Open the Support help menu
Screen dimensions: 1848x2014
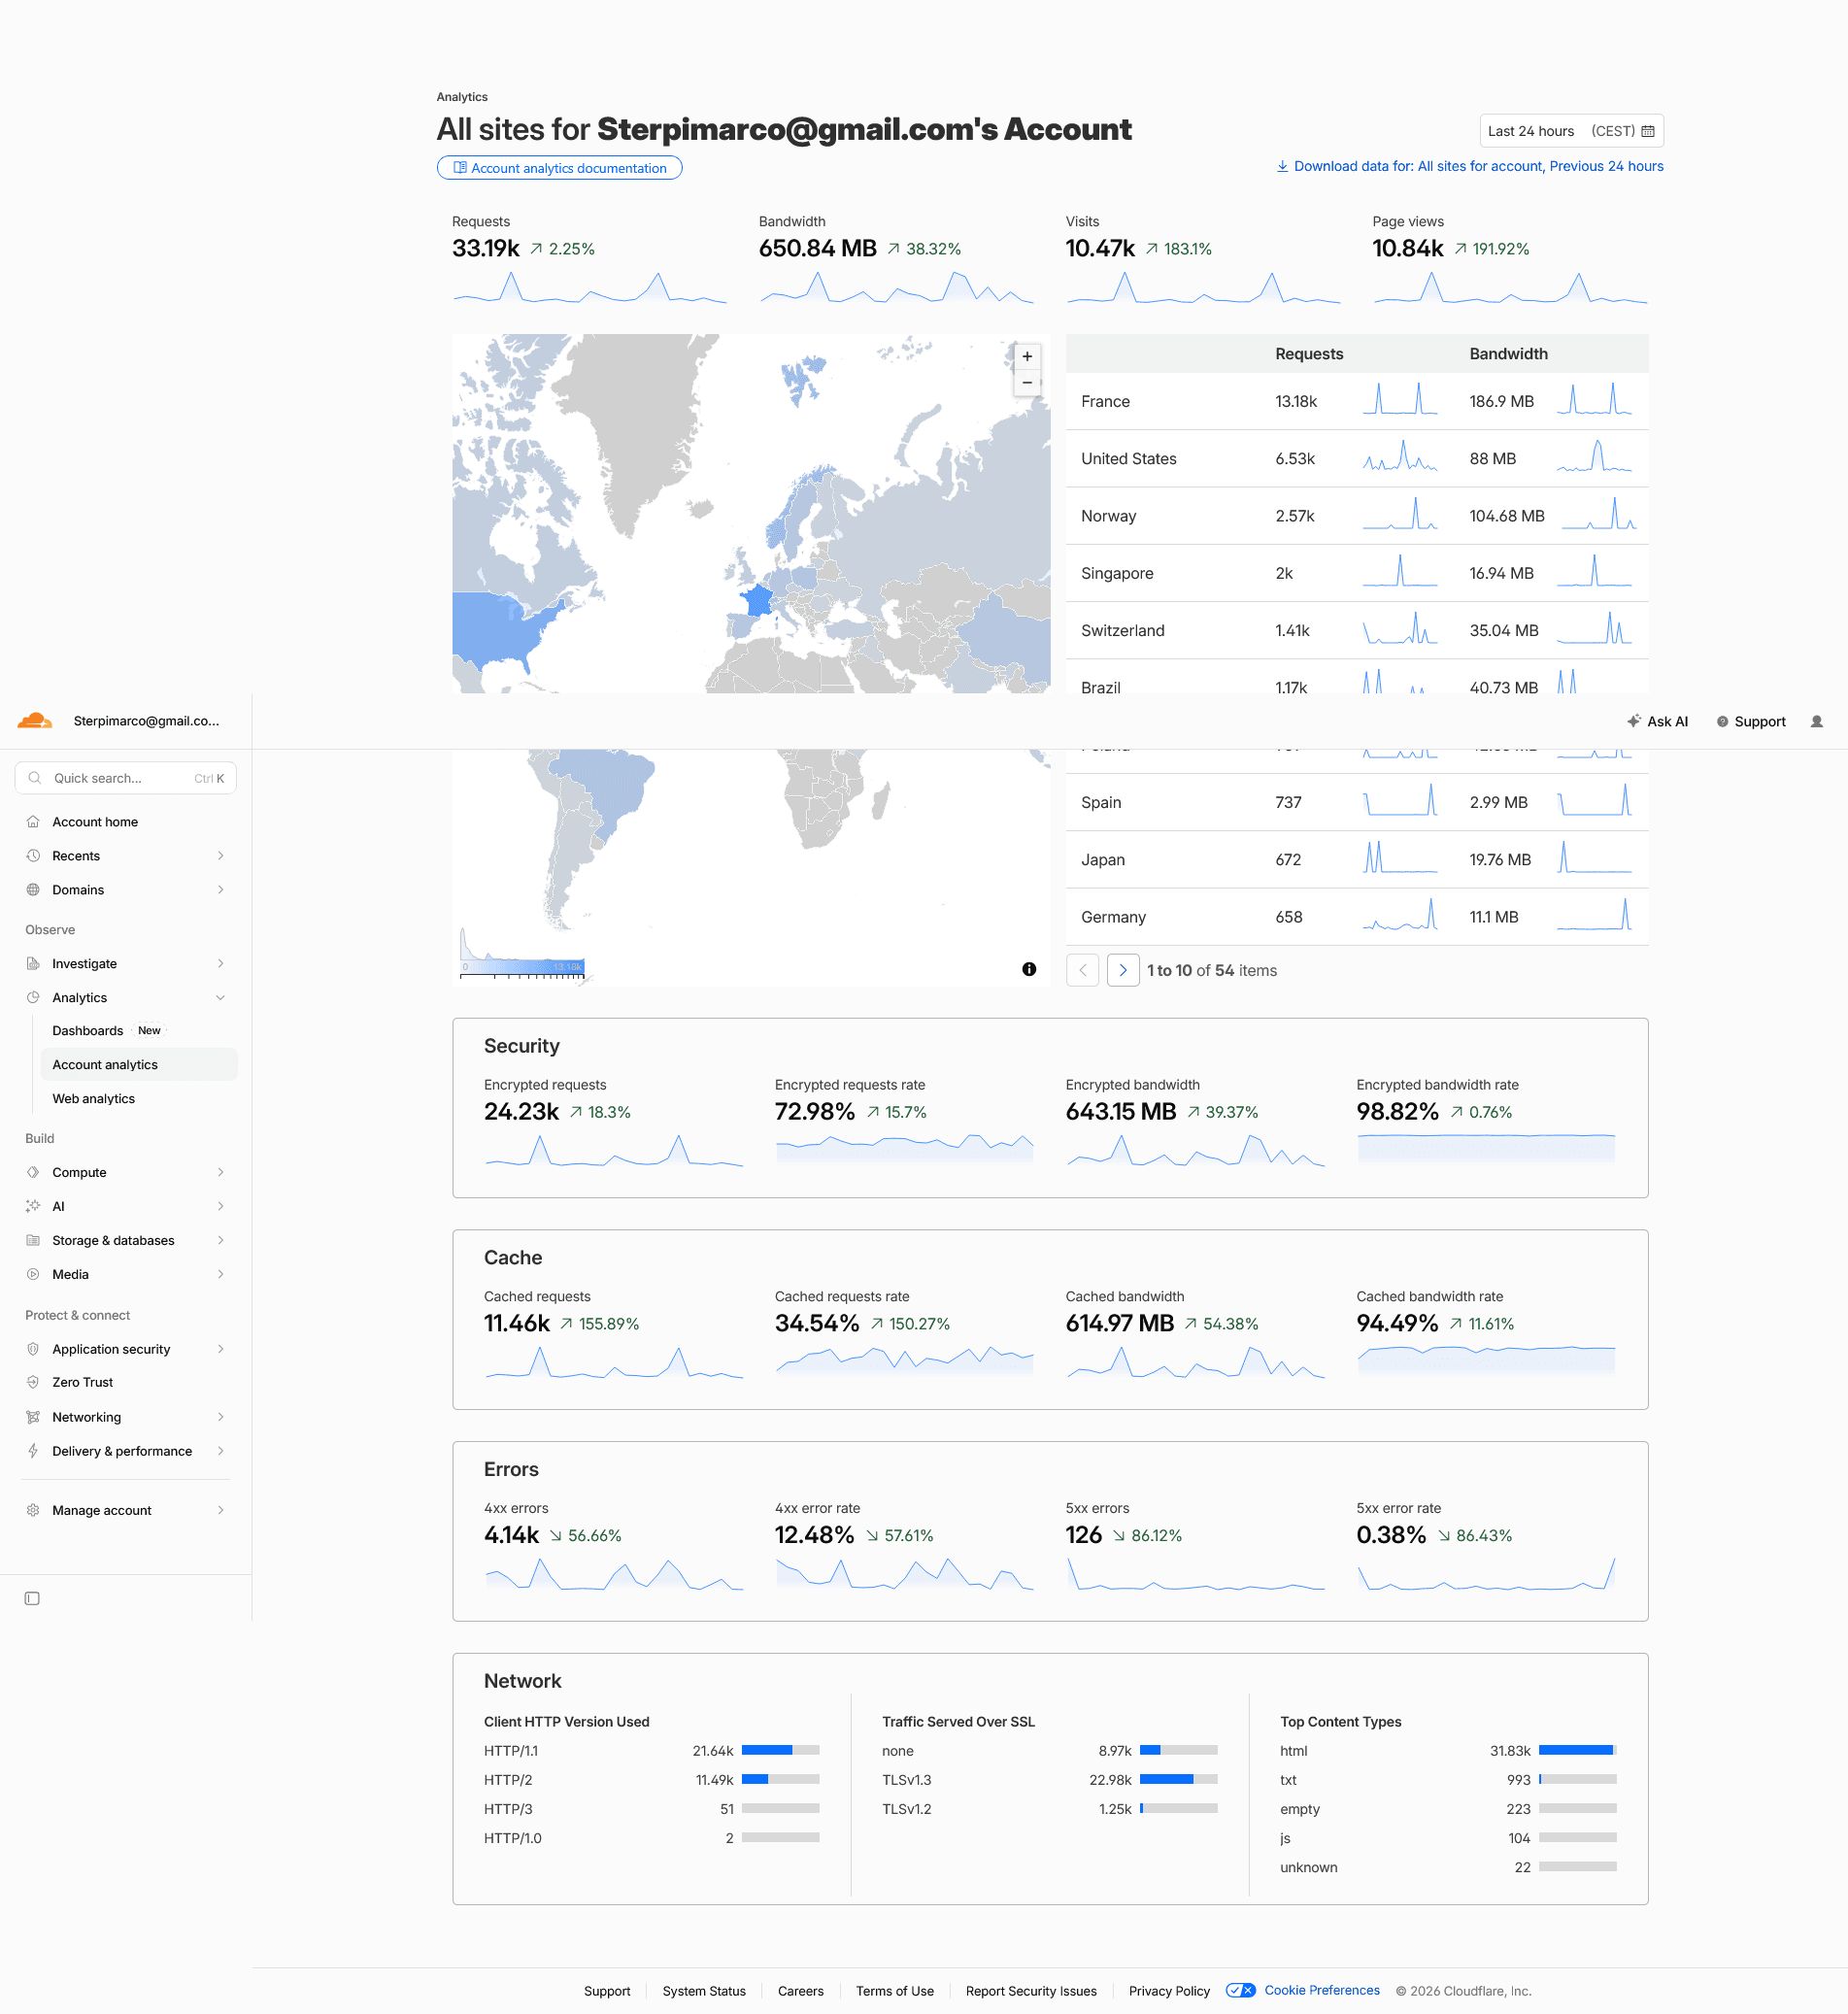click(1751, 721)
